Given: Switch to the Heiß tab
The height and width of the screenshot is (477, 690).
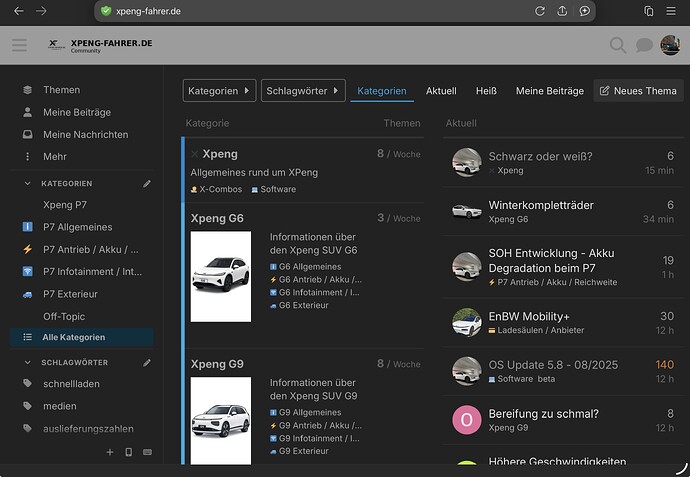Looking at the screenshot, I should [486, 91].
